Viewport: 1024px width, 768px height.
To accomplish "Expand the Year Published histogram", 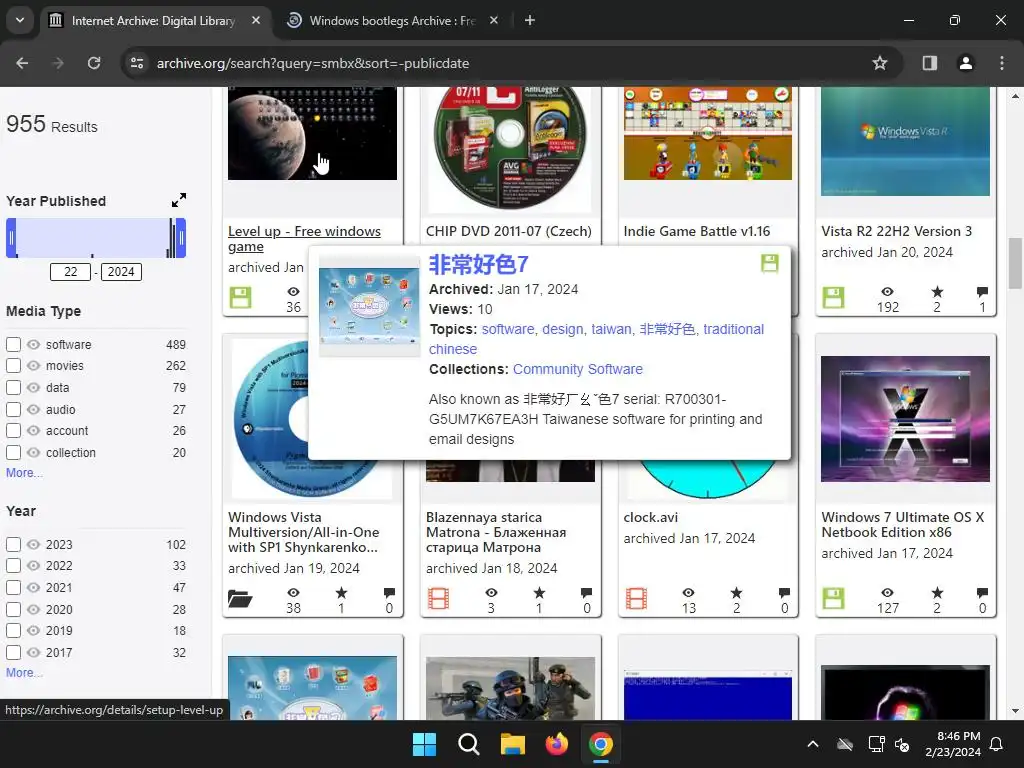I will pos(179,200).
